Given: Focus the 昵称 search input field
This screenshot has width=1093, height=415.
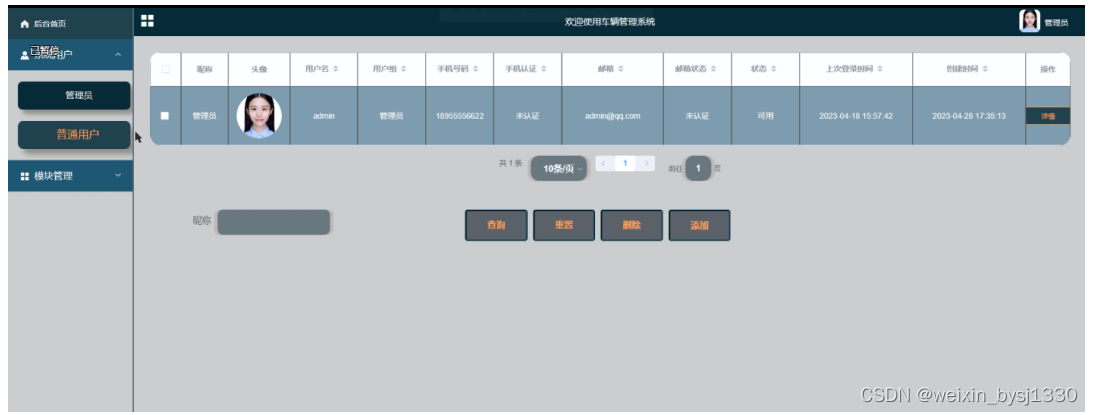Looking at the screenshot, I should pos(273,222).
